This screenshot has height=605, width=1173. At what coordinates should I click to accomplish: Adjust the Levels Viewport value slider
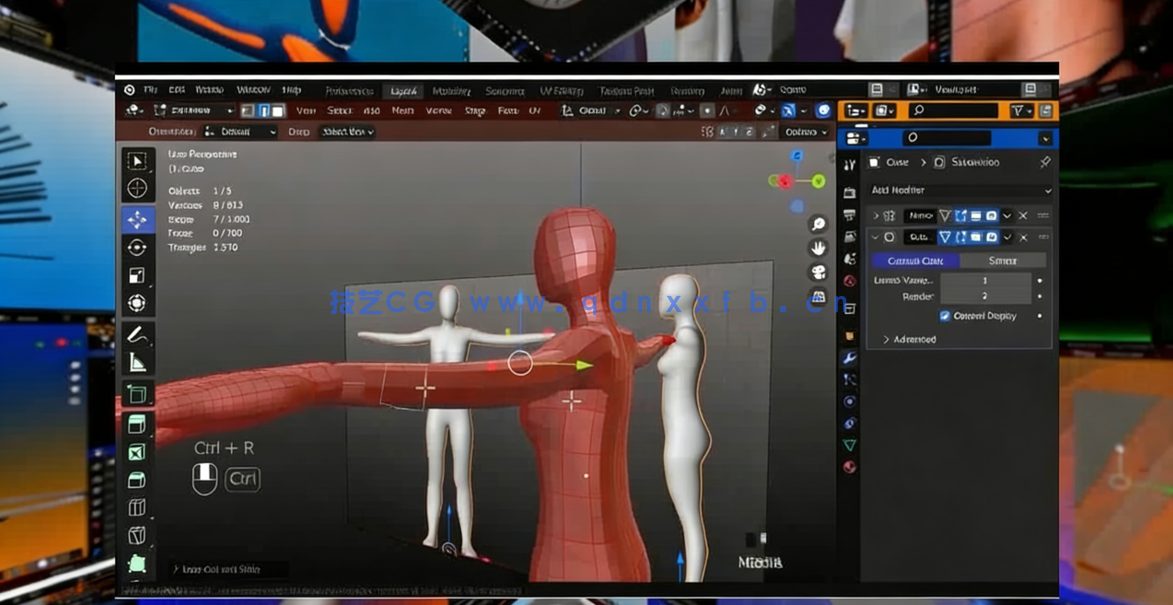(984, 282)
